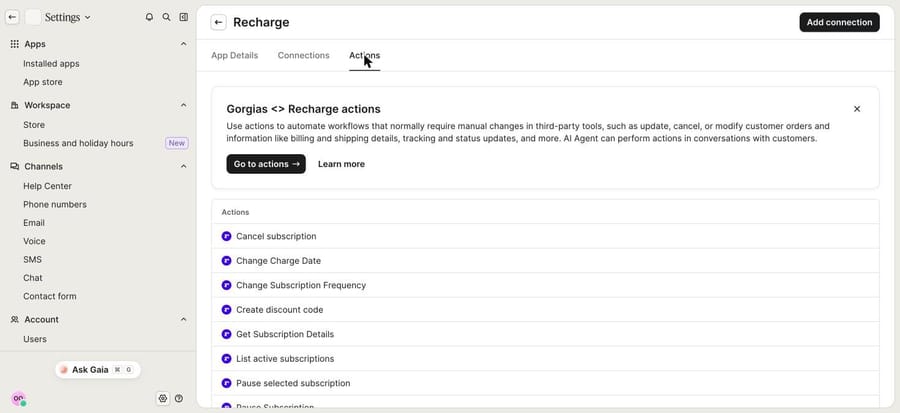The width and height of the screenshot is (900, 413).
Task: Open the Pause selected subscription action
Action: (545, 383)
